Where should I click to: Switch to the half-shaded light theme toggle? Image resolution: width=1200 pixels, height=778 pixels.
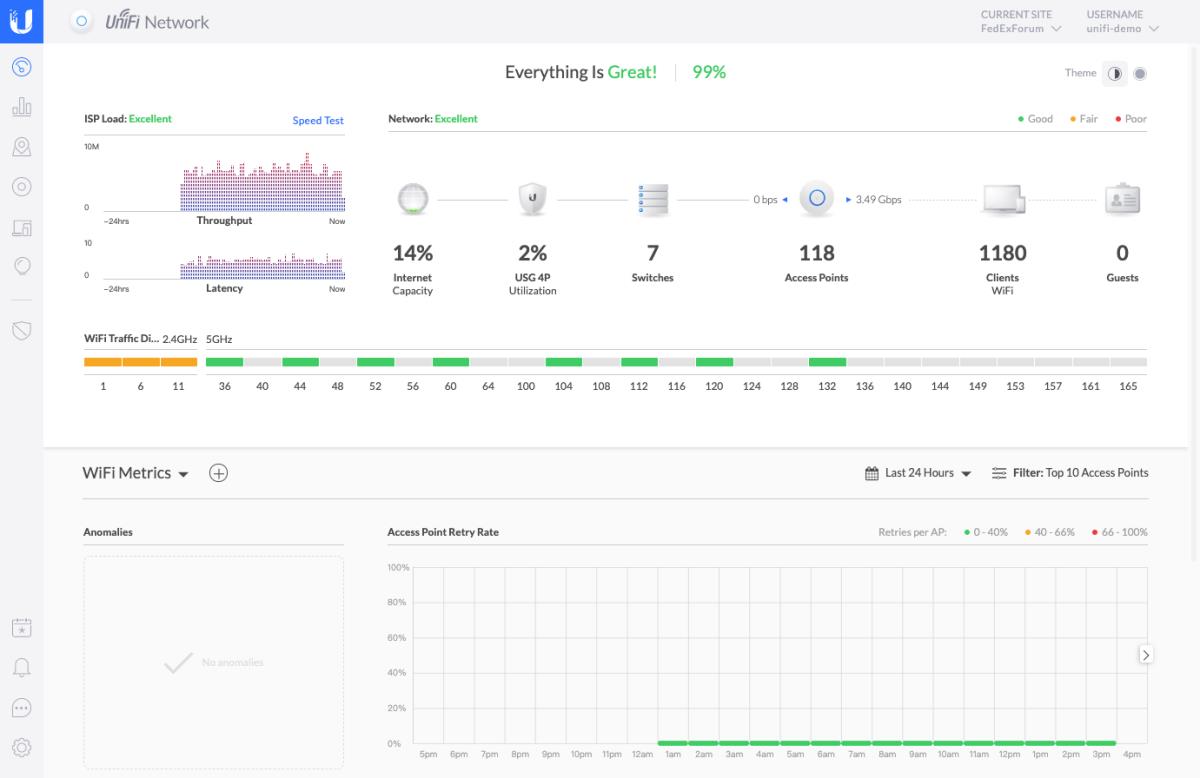[x=1114, y=73]
